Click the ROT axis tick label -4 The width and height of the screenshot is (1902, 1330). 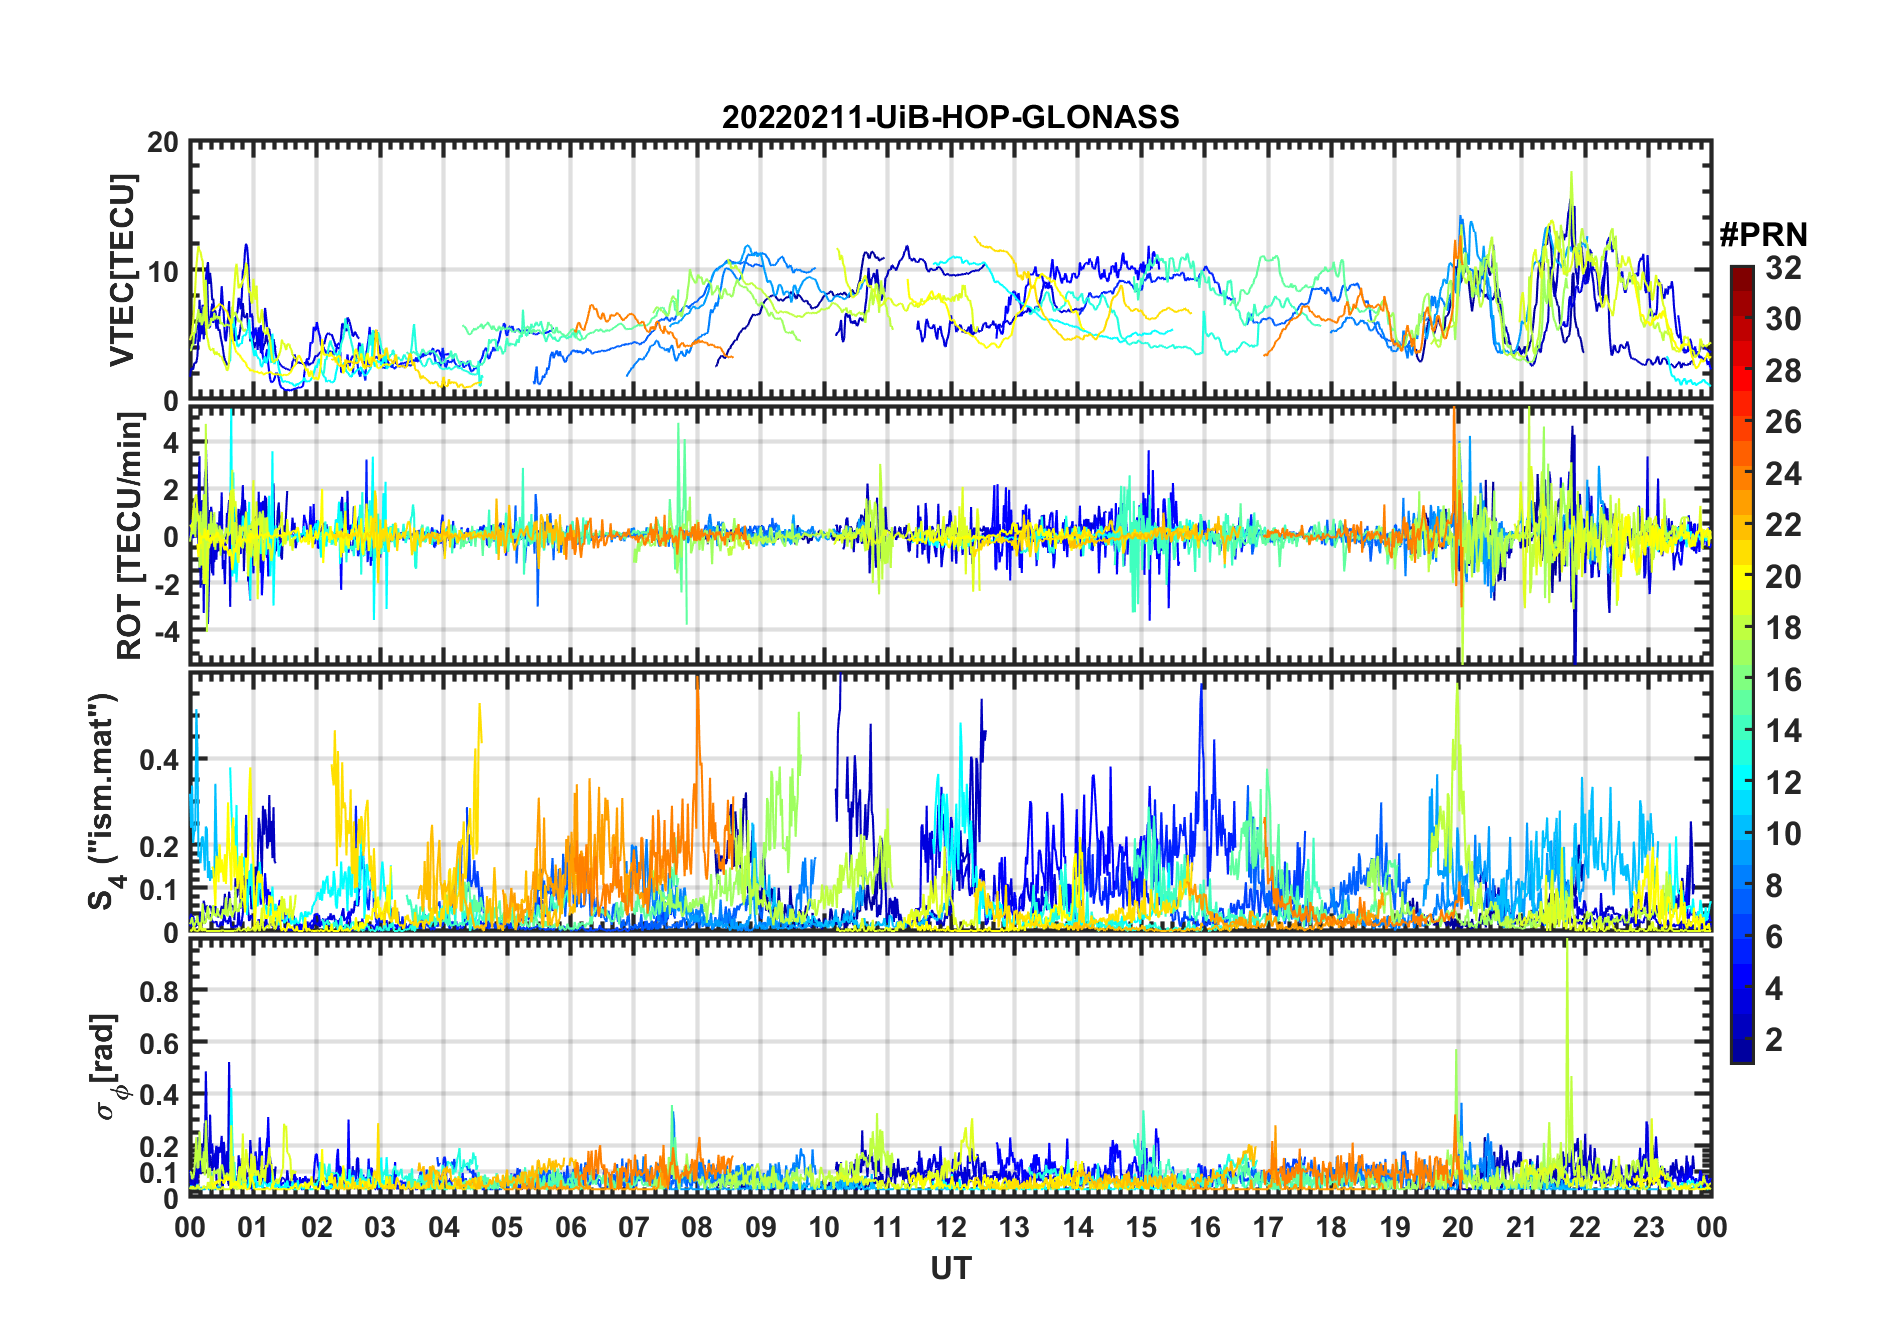tap(163, 632)
